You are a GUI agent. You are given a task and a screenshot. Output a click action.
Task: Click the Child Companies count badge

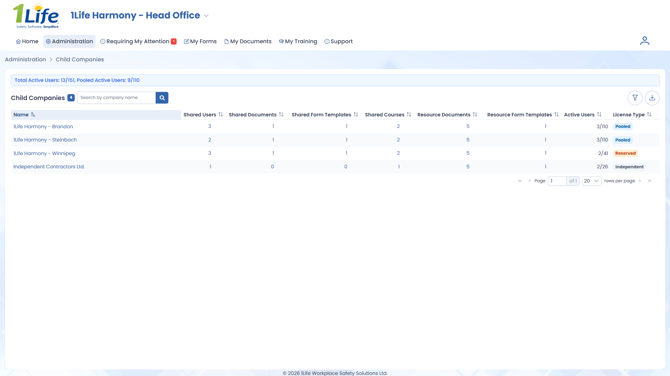[x=71, y=98]
